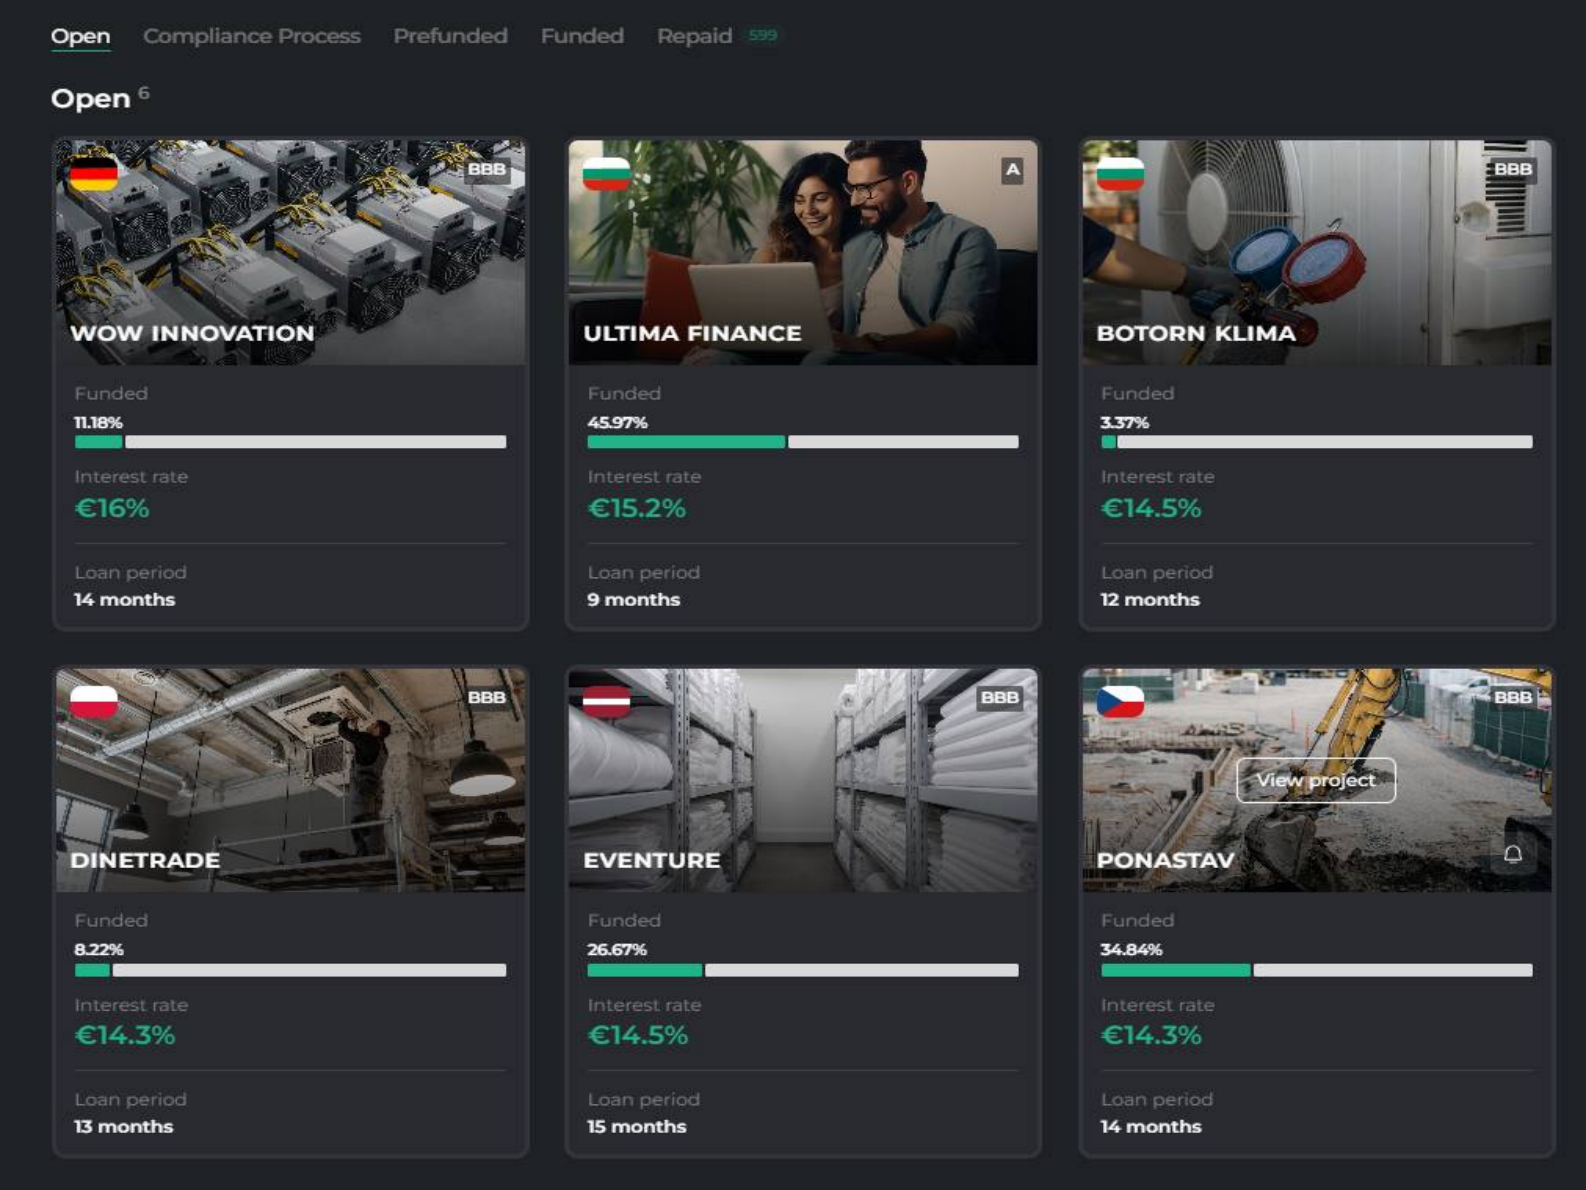Click the Bulgarian flag on BOTORN KLIMA card
Image resolution: width=1586 pixels, height=1190 pixels.
pos(1120,174)
